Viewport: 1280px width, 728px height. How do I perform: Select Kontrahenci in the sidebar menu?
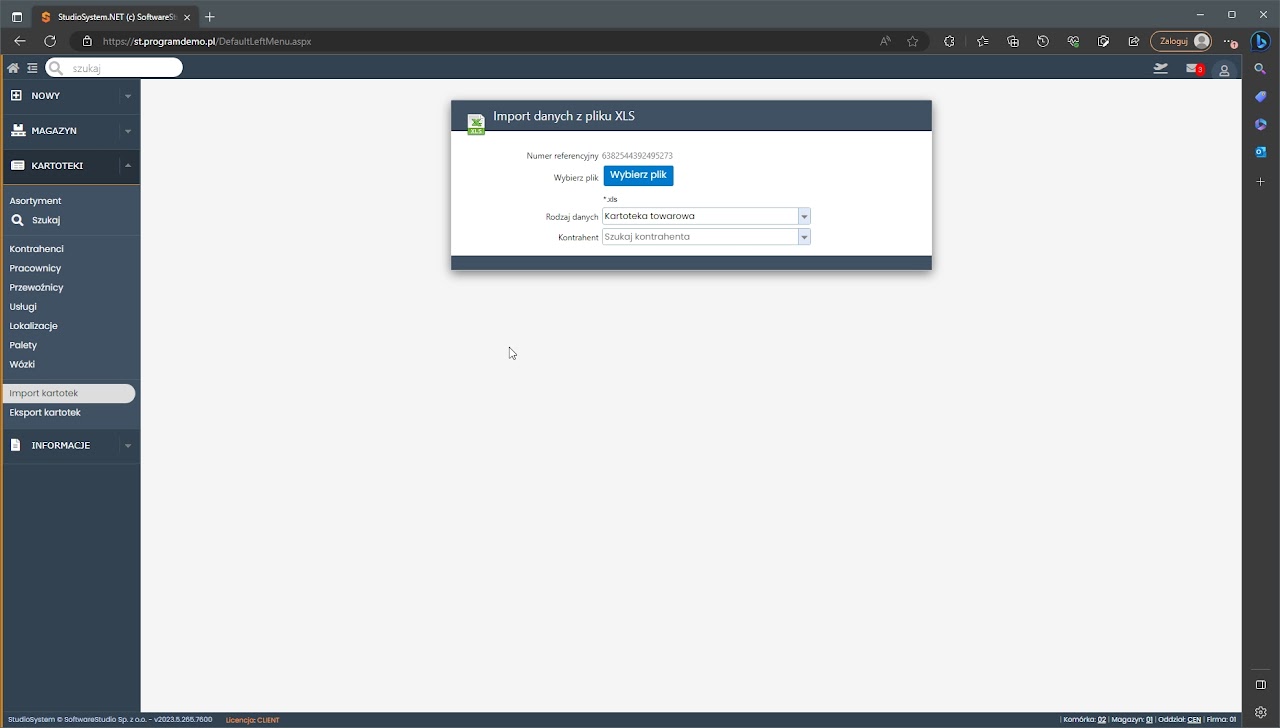click(37, 249)
